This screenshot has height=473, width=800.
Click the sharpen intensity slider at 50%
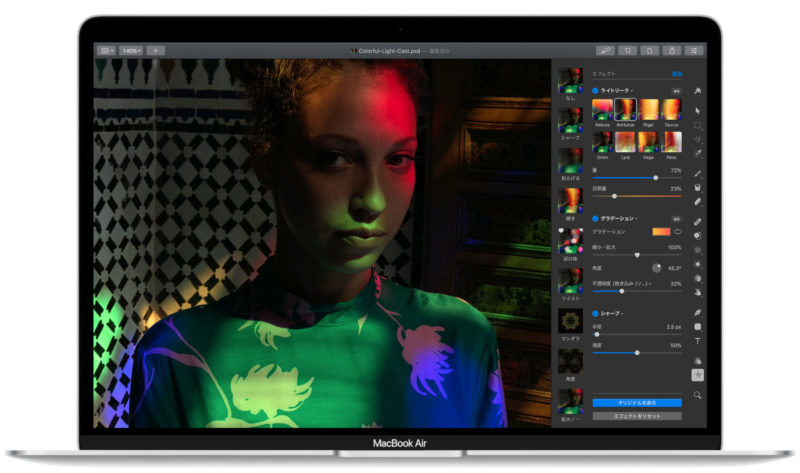click(x=637, y=353)
